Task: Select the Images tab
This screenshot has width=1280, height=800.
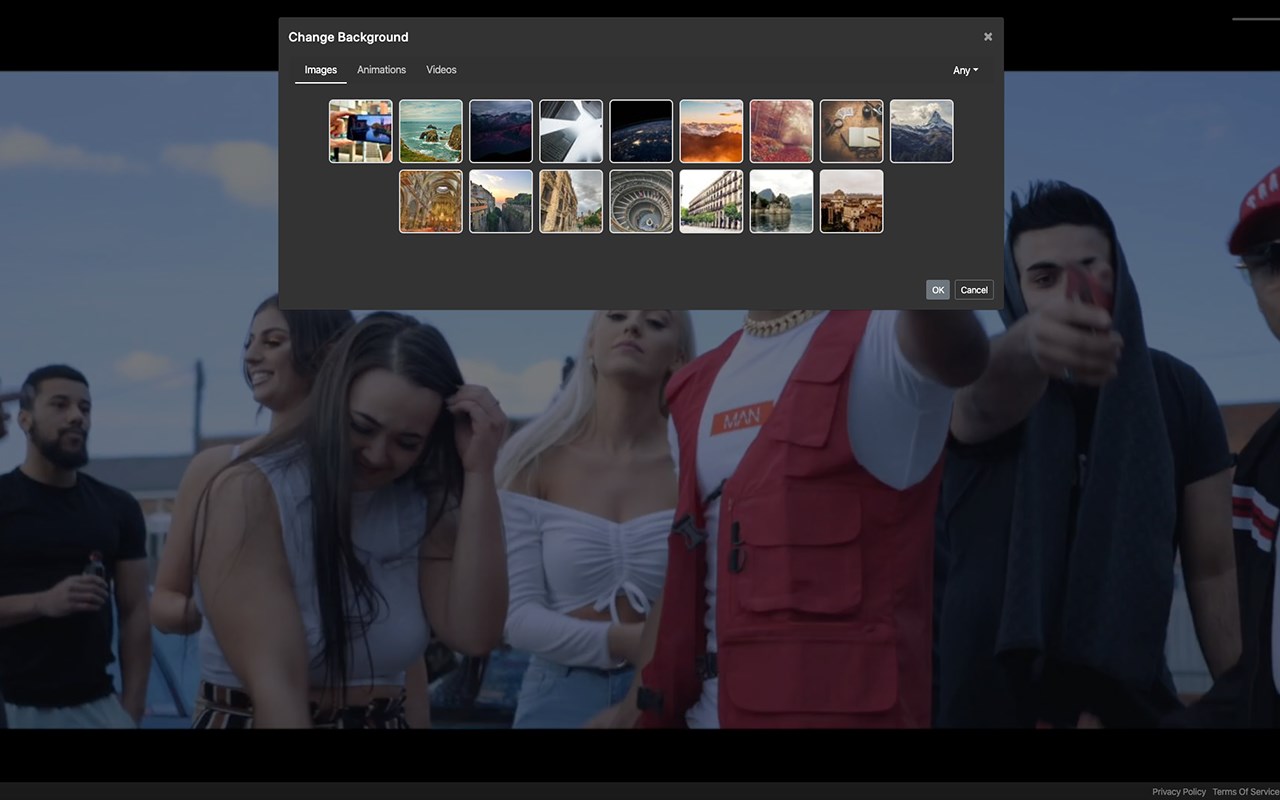Action: [320, 70]
